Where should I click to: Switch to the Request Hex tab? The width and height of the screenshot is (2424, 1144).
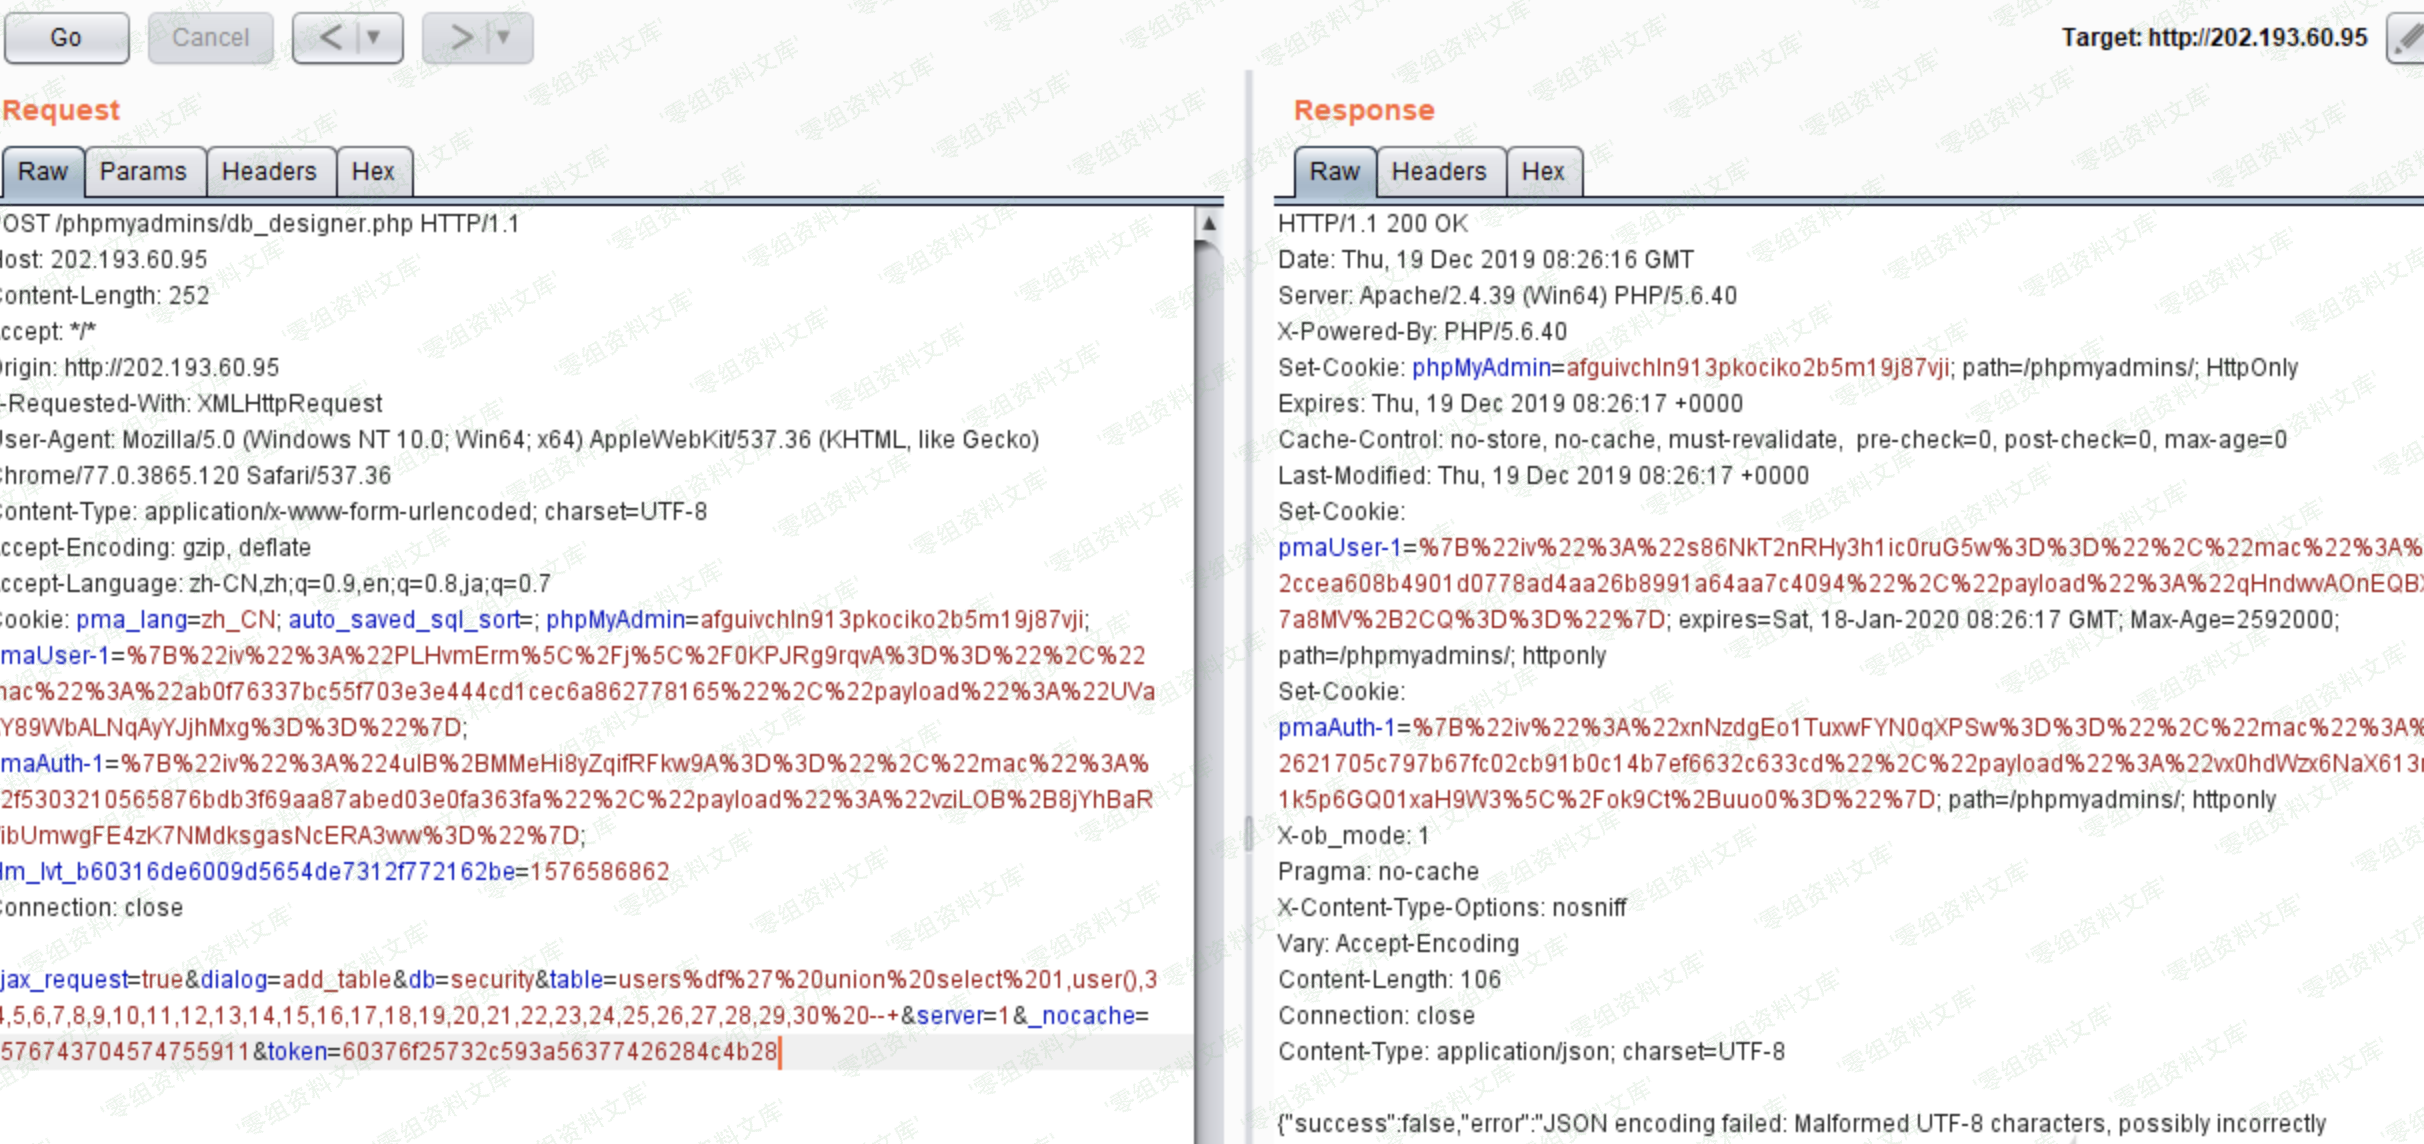click(373, 172)
